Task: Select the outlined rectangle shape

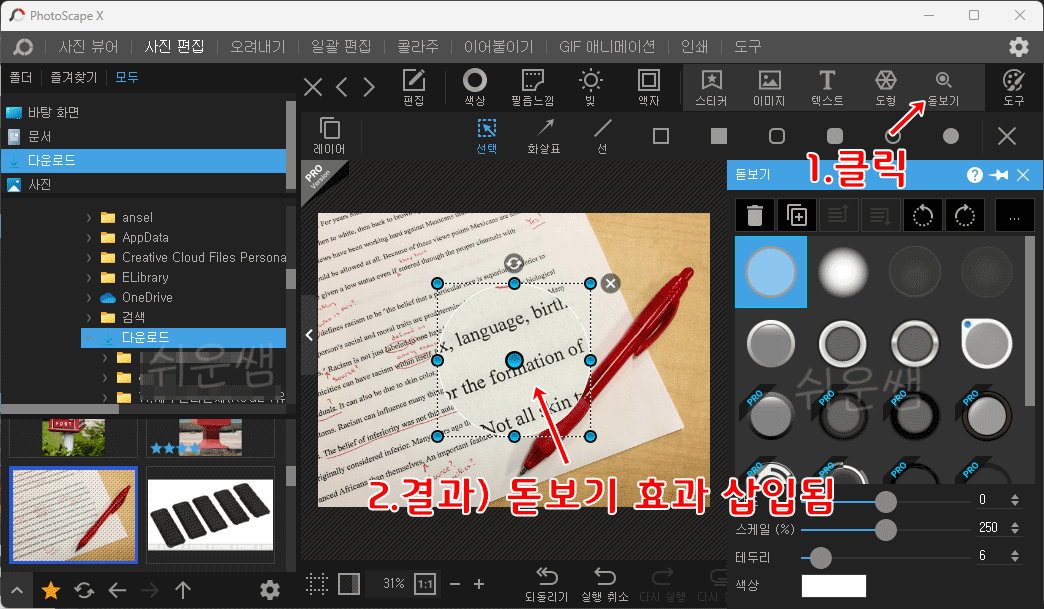Action: click(660, 136)
